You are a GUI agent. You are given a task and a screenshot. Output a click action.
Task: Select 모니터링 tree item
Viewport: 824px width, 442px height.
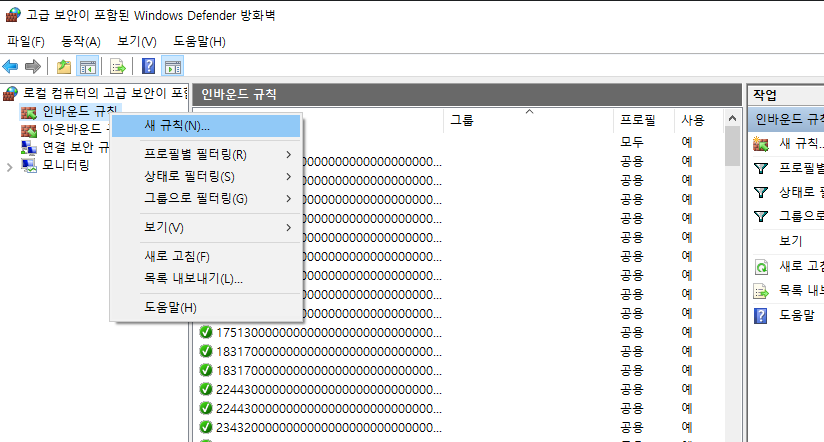click(66, 165)
